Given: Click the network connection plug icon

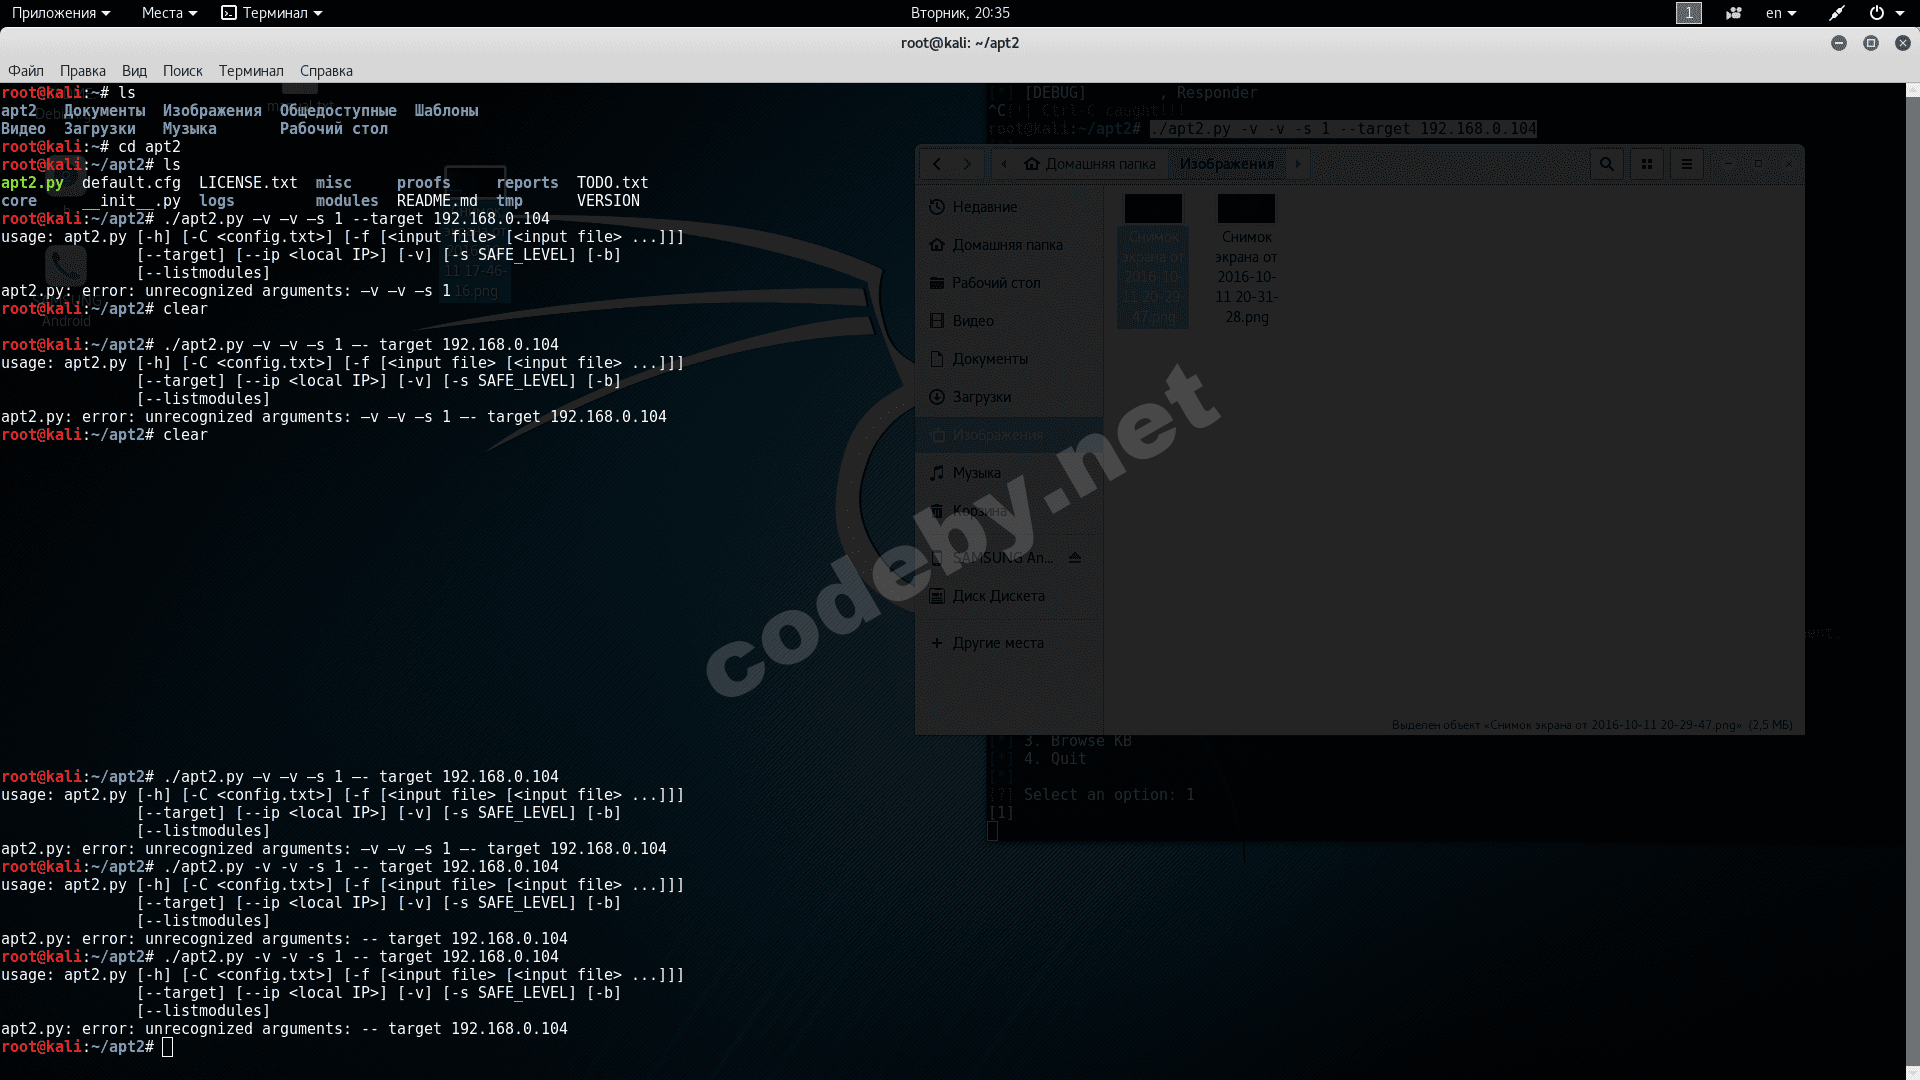Looking at the screenshot, I should point(1837,13).
